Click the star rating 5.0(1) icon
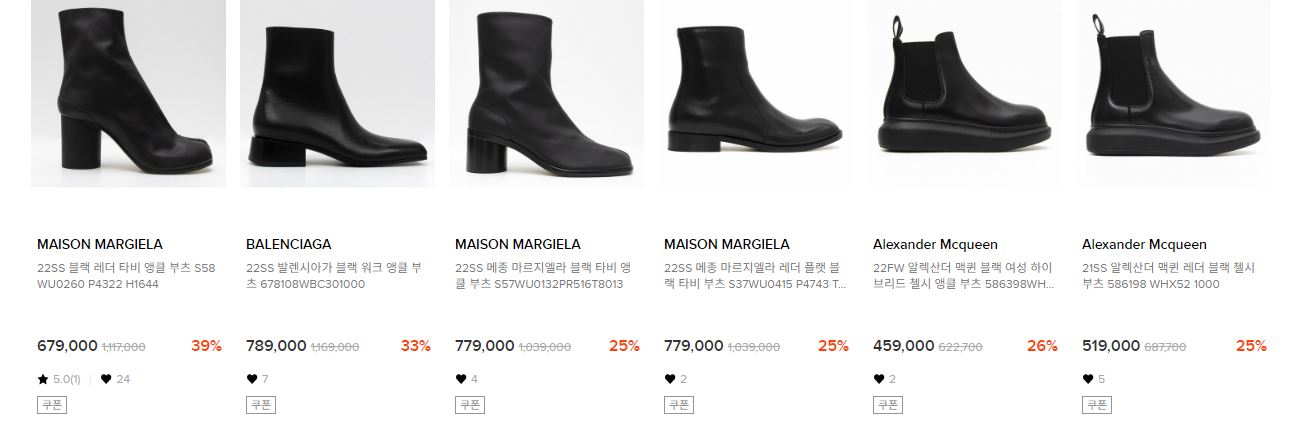This screenshot has height=445, width=1296. coord(43,379)
